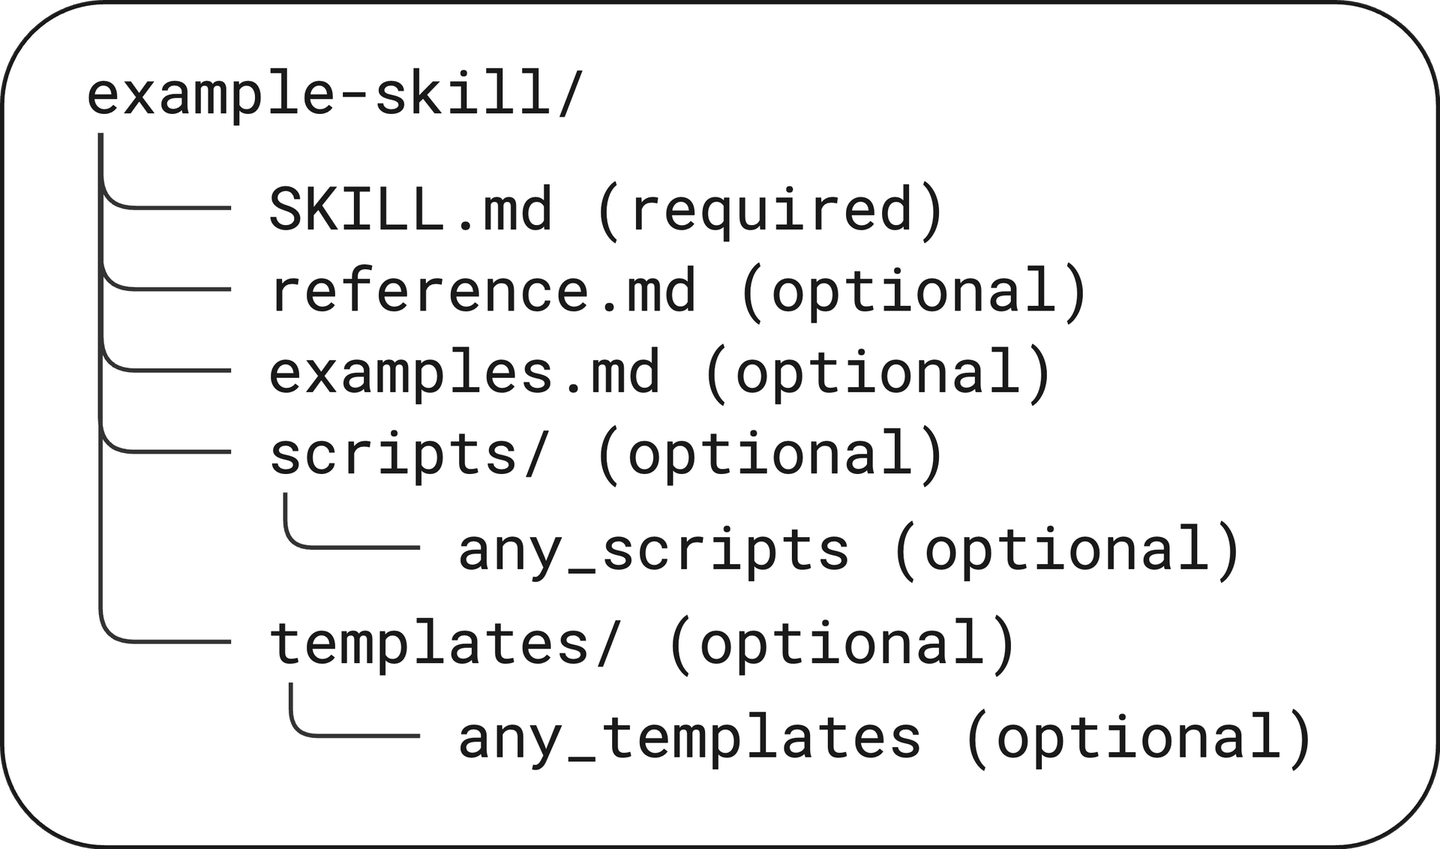Click the (required) label beside SKILL.md

[770, 210]
